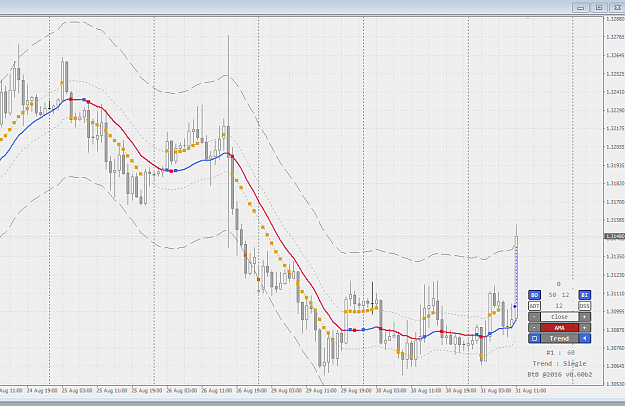Screen dimensions: 625x406
Task: Click the '31 Aug 03:00' time label
Action: pos(496,391)
